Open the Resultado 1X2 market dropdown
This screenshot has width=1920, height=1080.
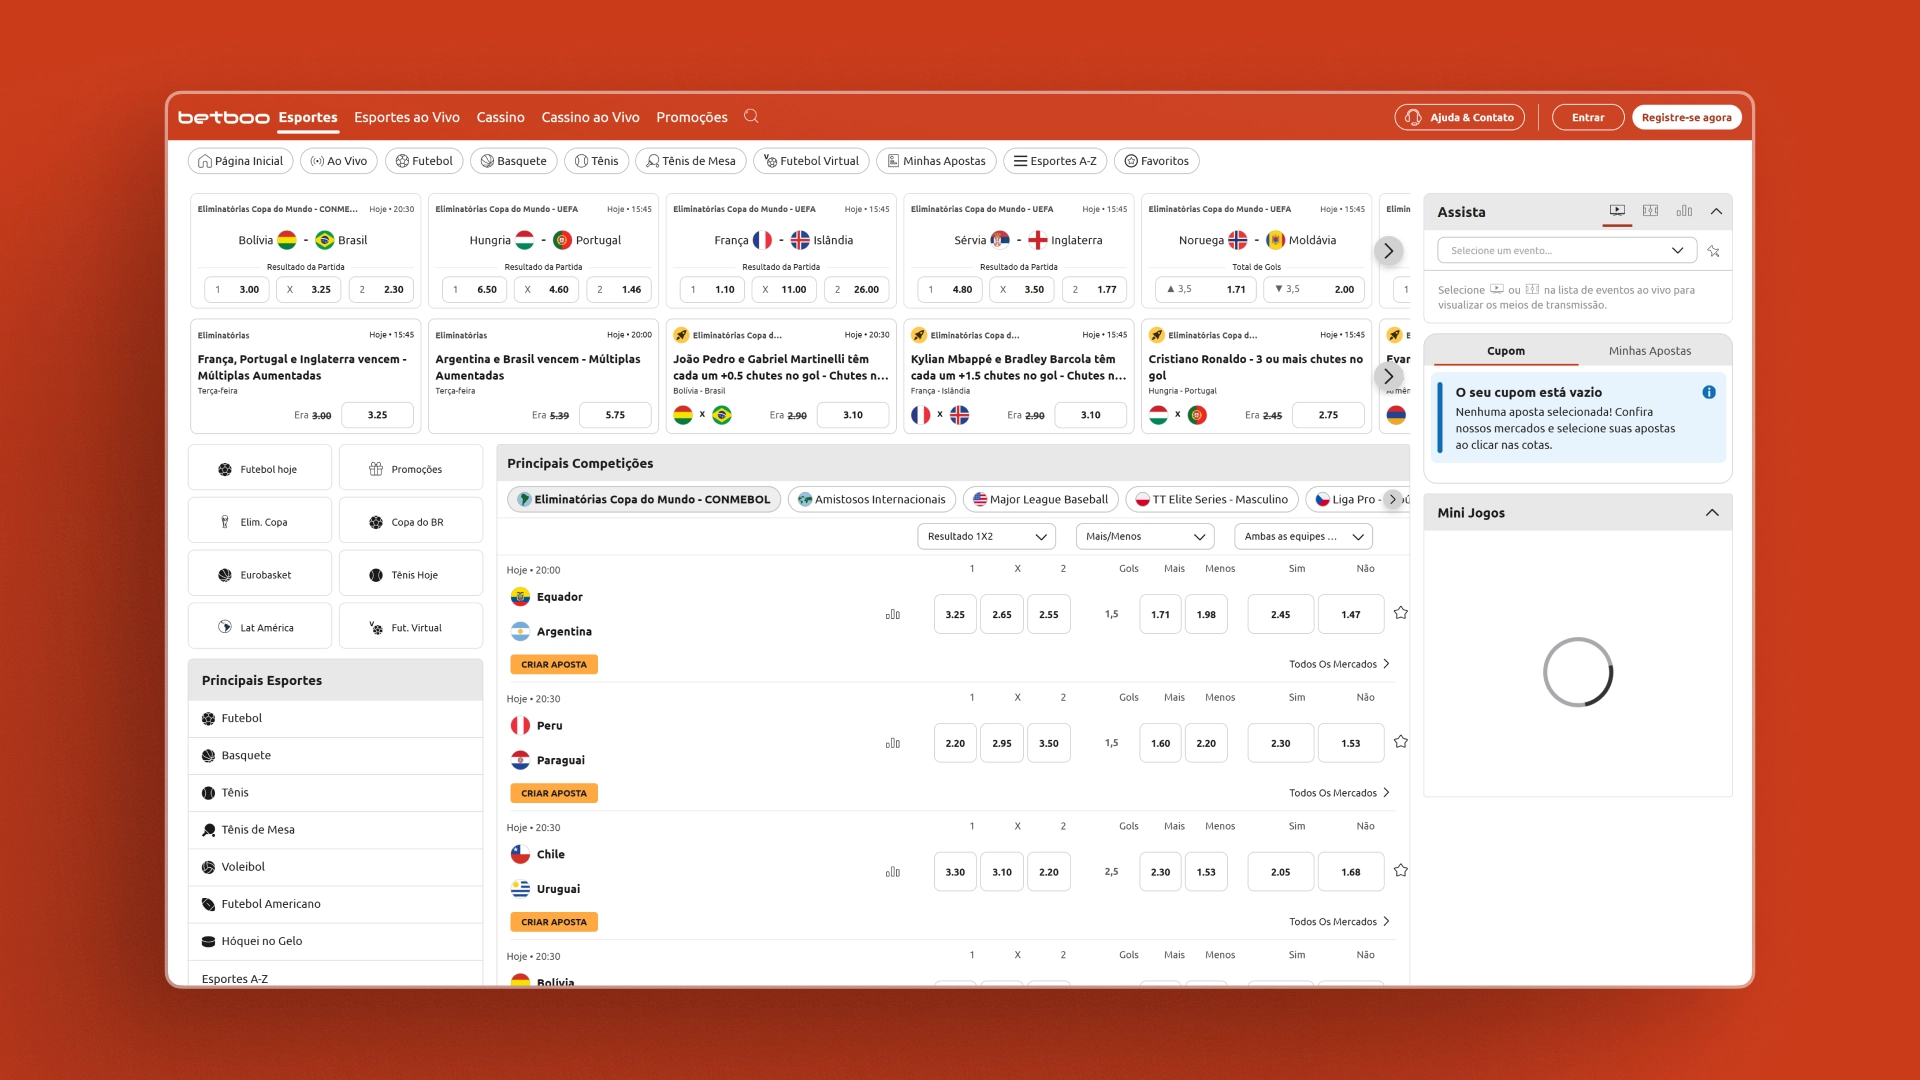click(x=985, y=537)
